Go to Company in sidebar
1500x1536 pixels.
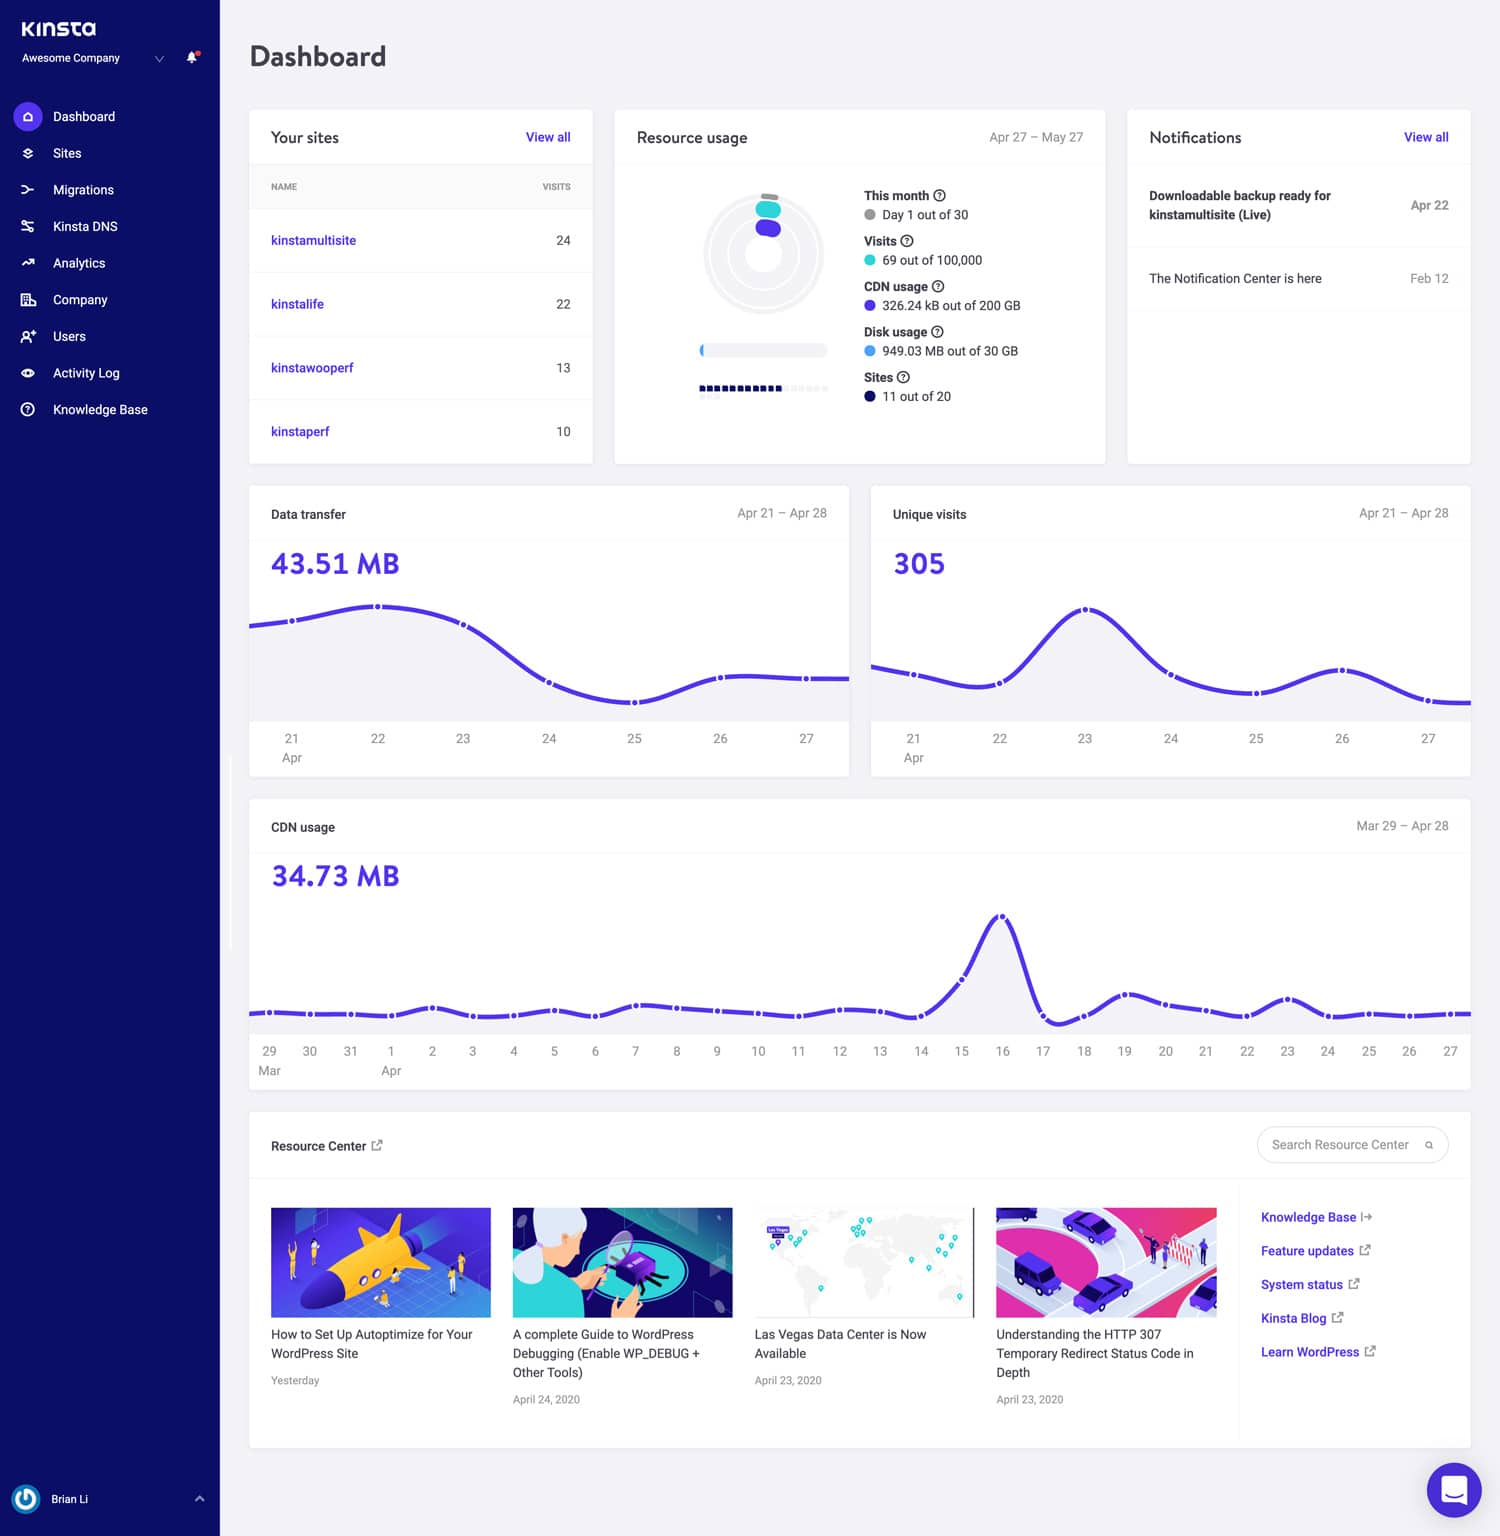point(80,300)
